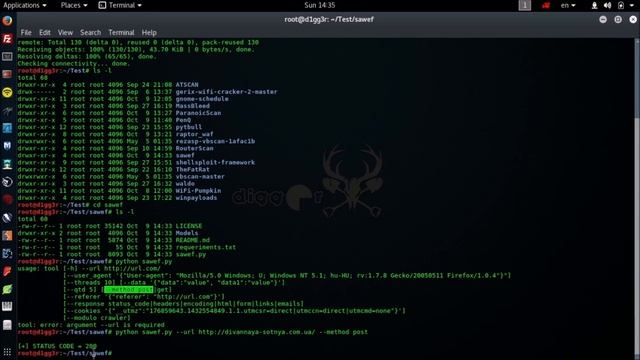Click the green highlighted method post text

click(x=129, y=290)
